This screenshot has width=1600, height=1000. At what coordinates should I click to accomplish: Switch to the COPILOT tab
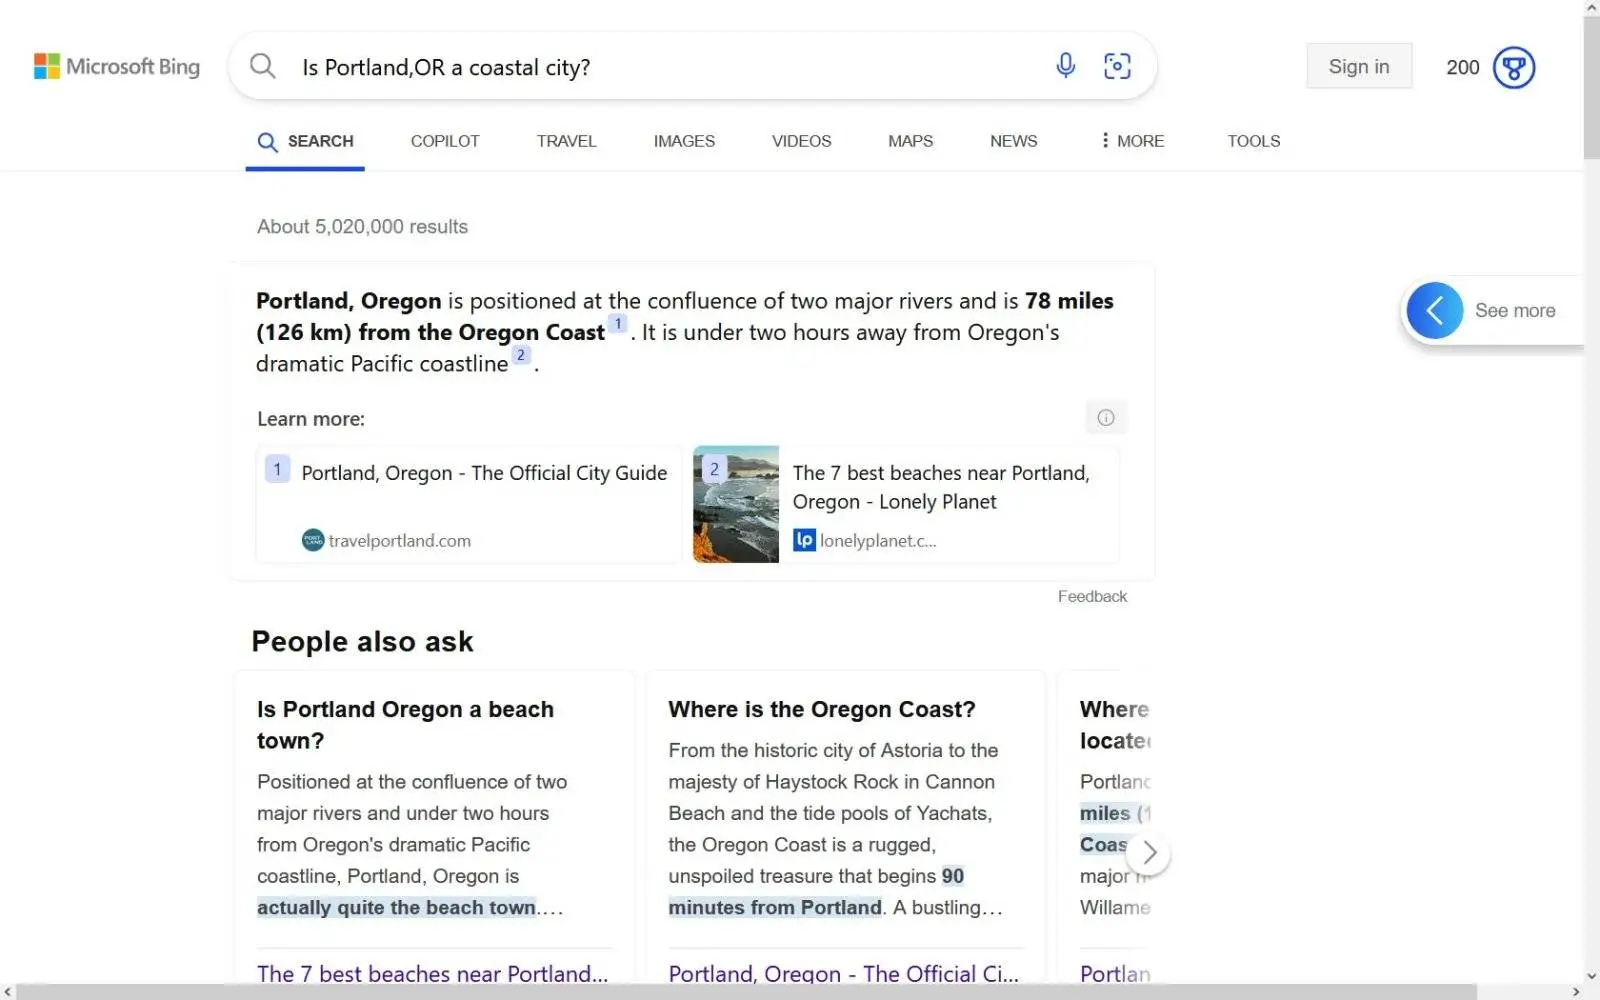(x=445, y=141)
